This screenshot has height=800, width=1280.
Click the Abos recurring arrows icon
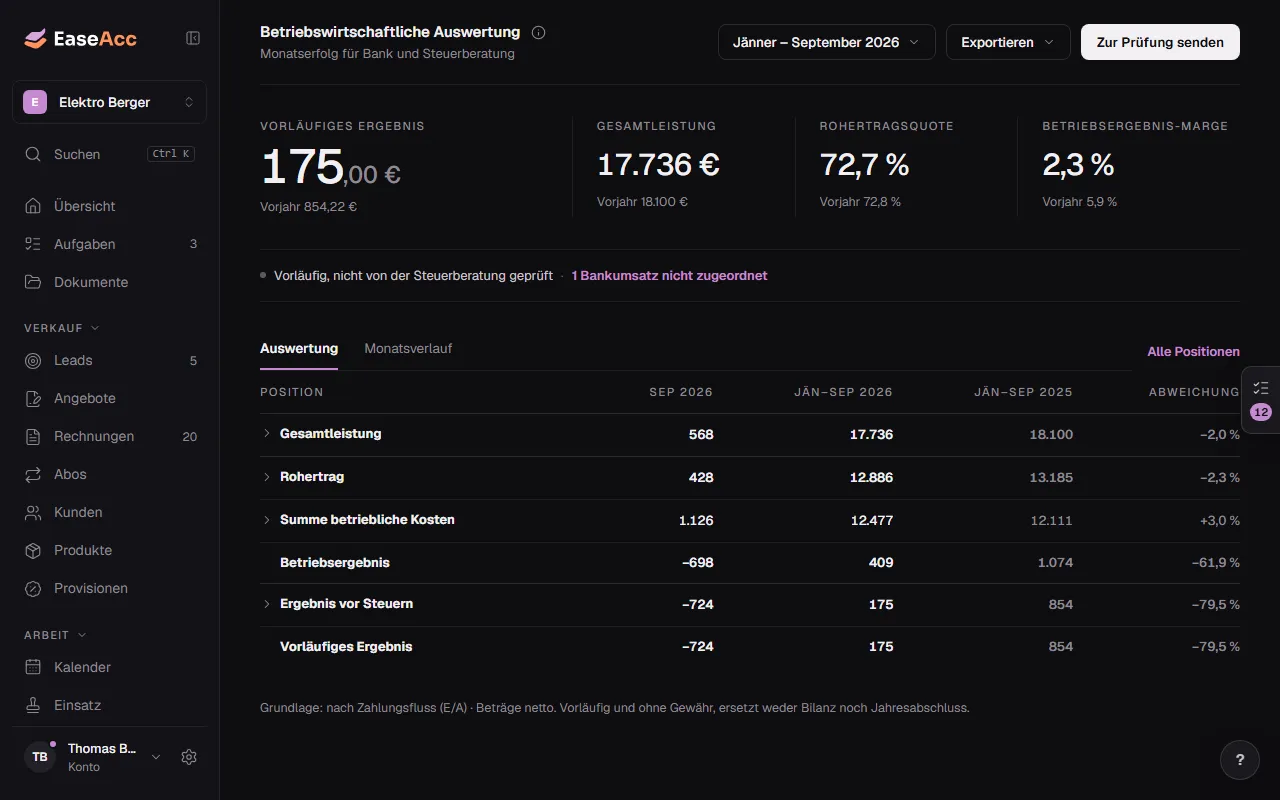(x=33, y=474)
